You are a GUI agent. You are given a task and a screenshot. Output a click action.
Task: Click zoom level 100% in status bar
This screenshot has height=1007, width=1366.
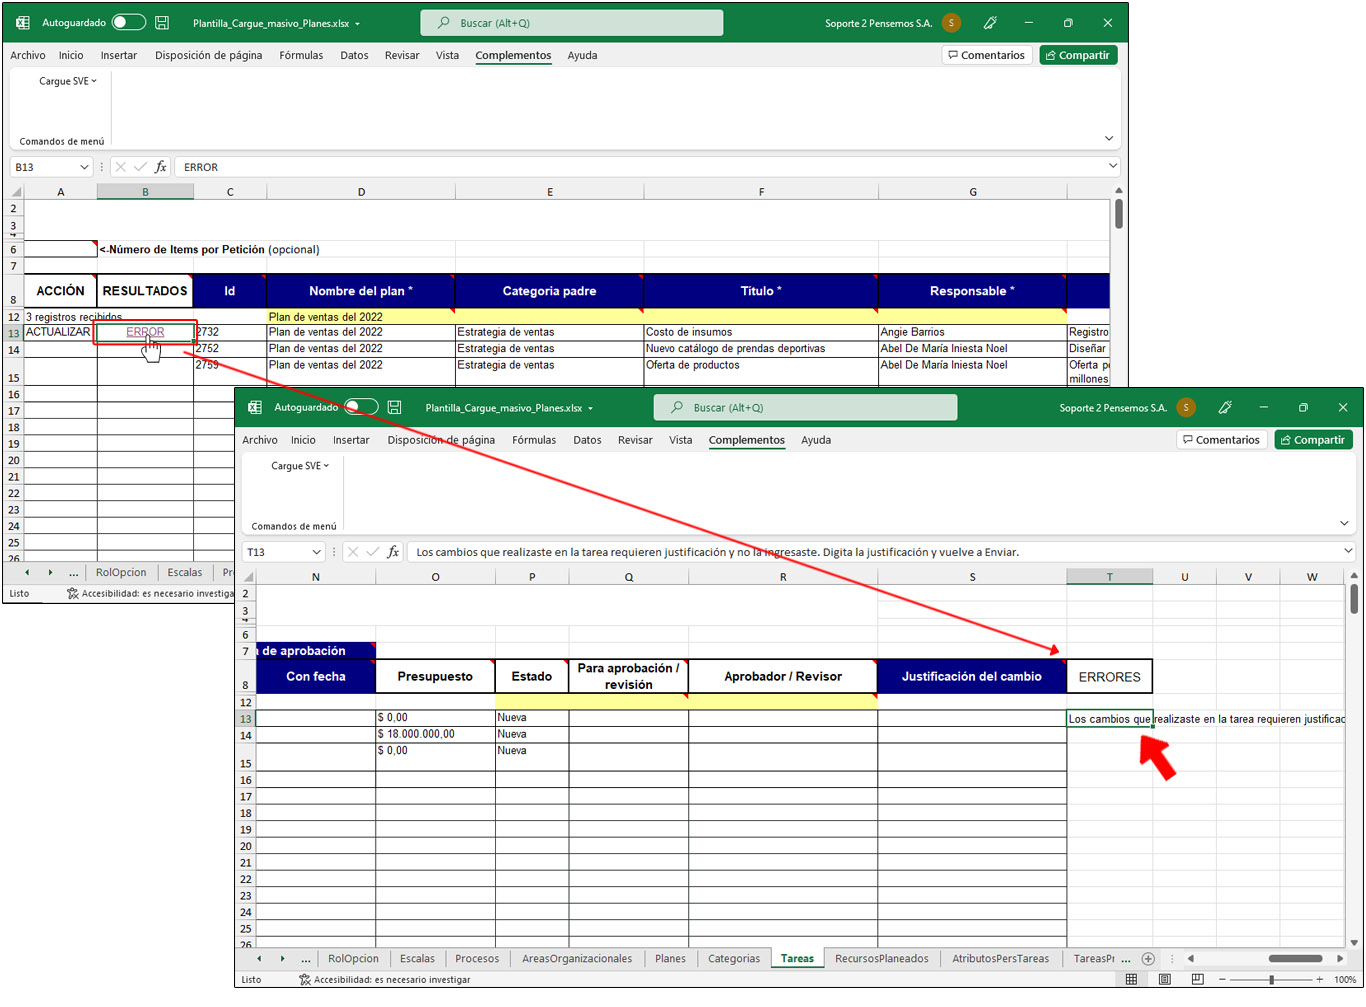(1345, 979)
